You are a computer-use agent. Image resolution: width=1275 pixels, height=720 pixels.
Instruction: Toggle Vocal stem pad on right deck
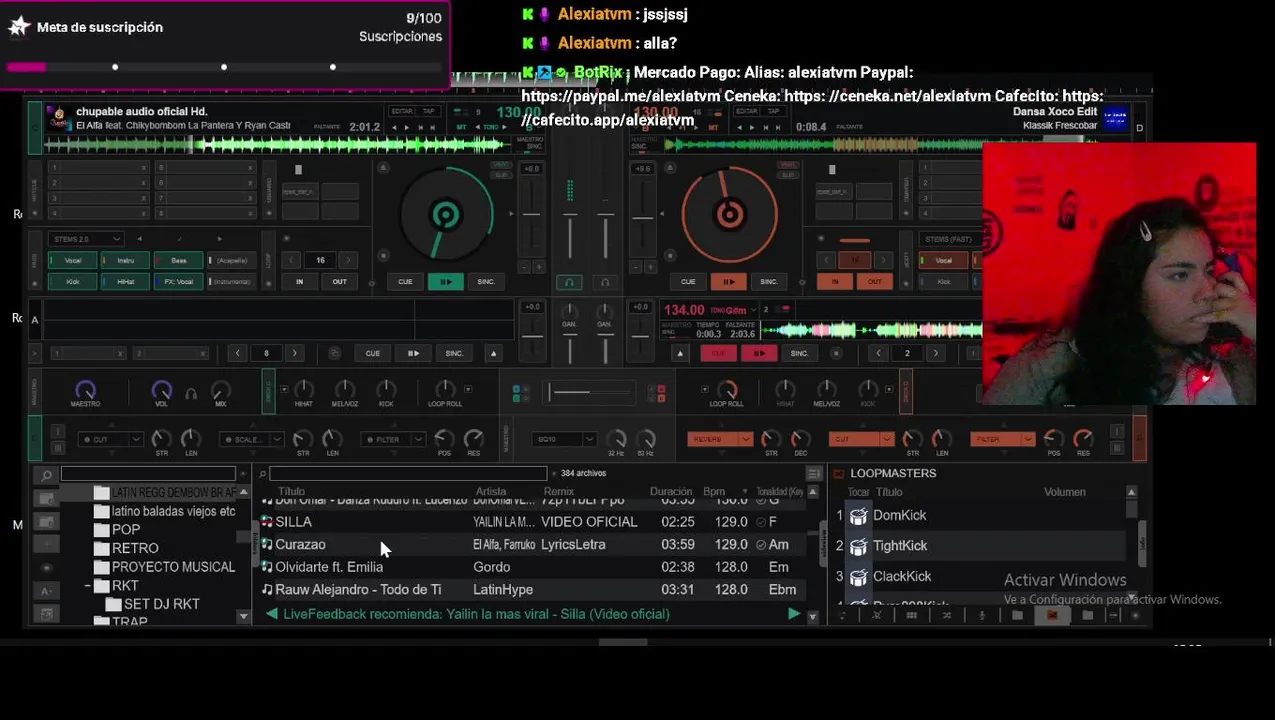[943, 261]
